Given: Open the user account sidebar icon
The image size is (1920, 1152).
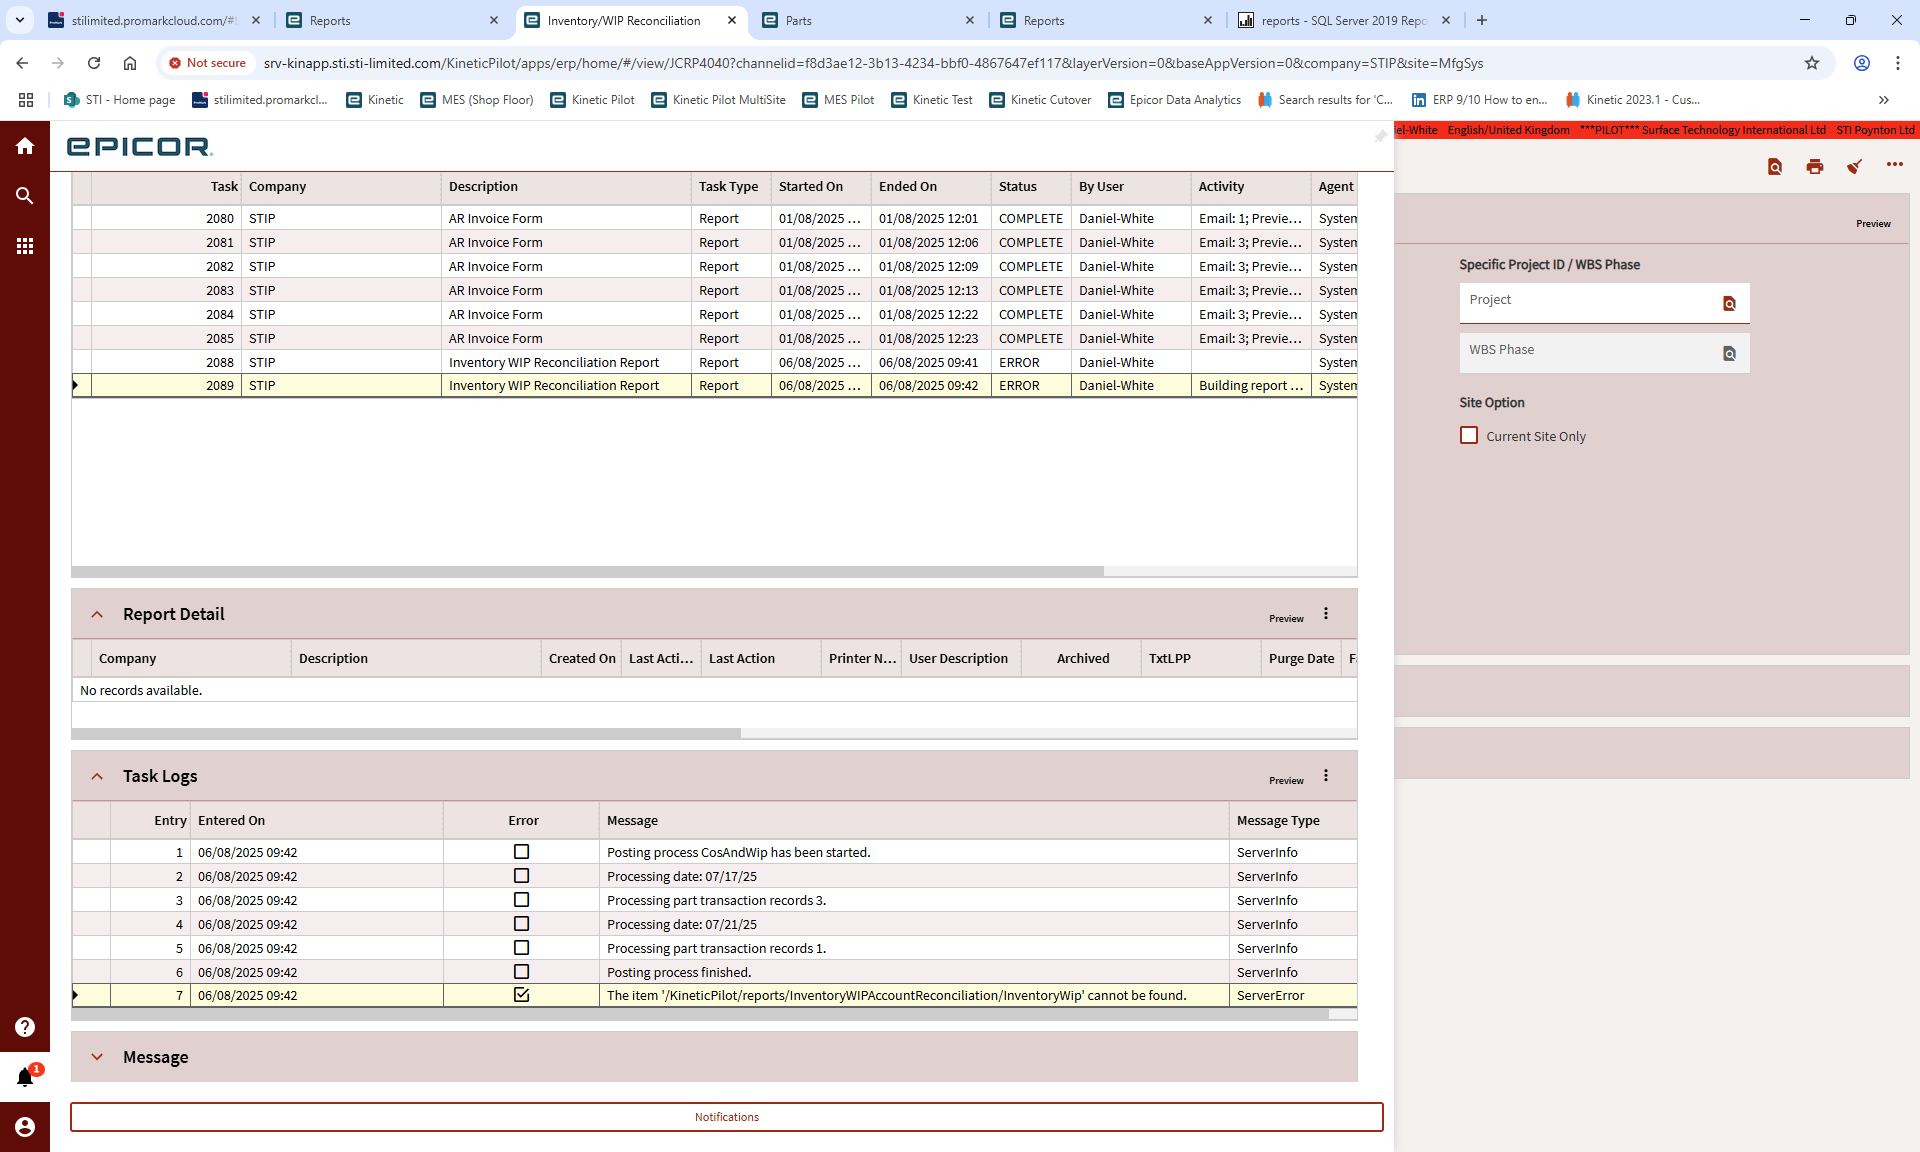Looking at the screenshot, I should (x=25, y=1127).
